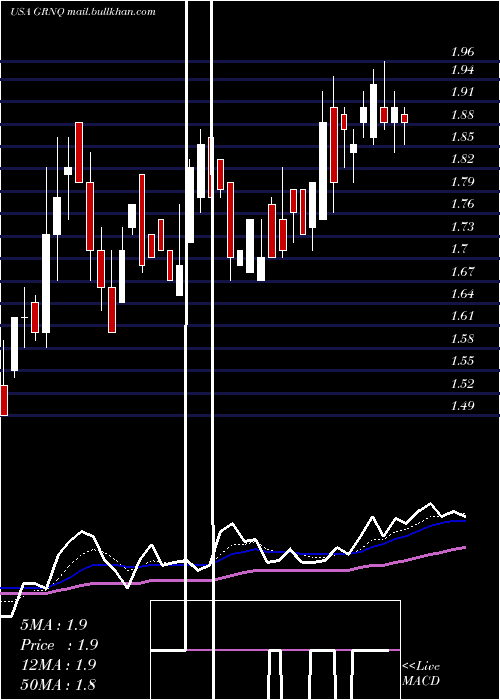The height and width of the screenshot is (700, 500).
Task: Select the 1.85 price axis label
Action: [x=462, y=137]
